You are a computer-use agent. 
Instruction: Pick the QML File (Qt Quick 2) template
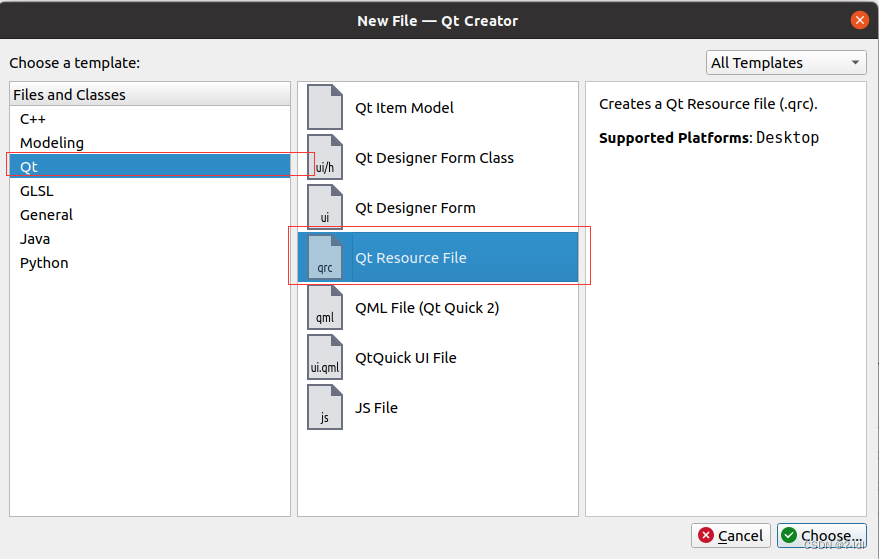(x=438, y=307)
